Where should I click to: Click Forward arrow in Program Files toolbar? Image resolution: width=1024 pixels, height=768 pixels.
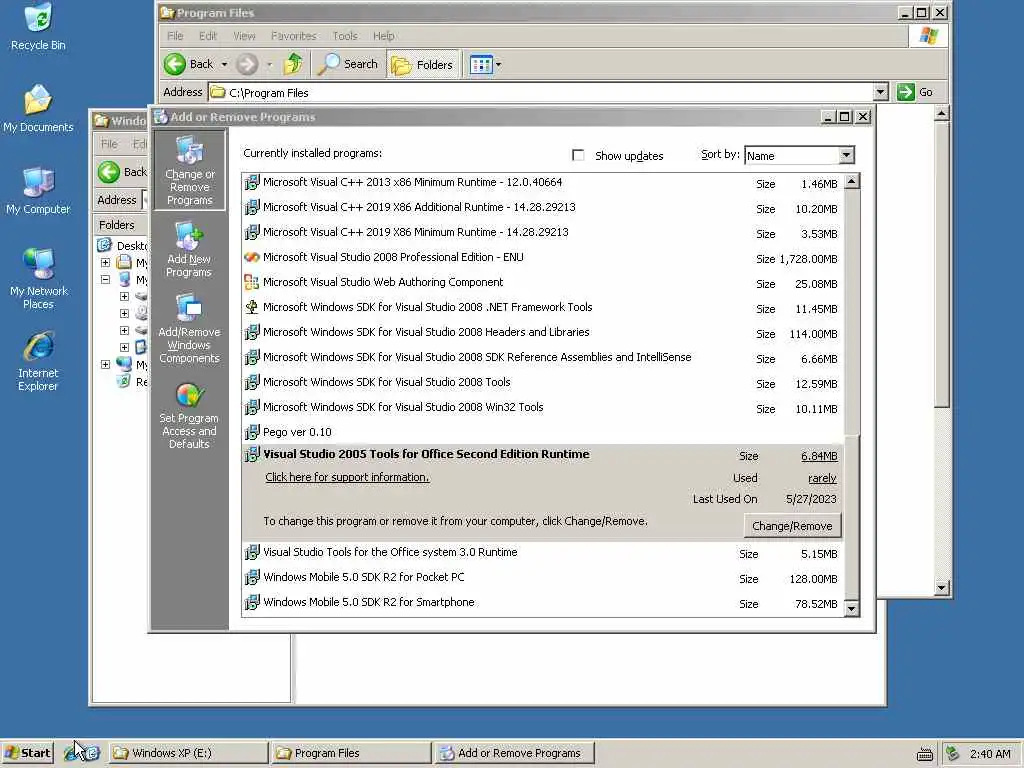pyautogui.click(x=247, y=64)
